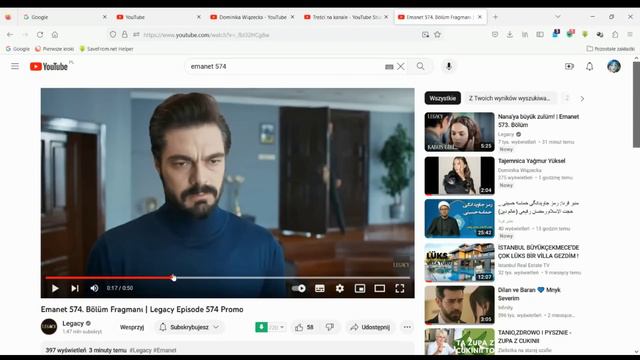Clear the search box with the X
Screen dimensions: 640x360
tap(401, 66)
